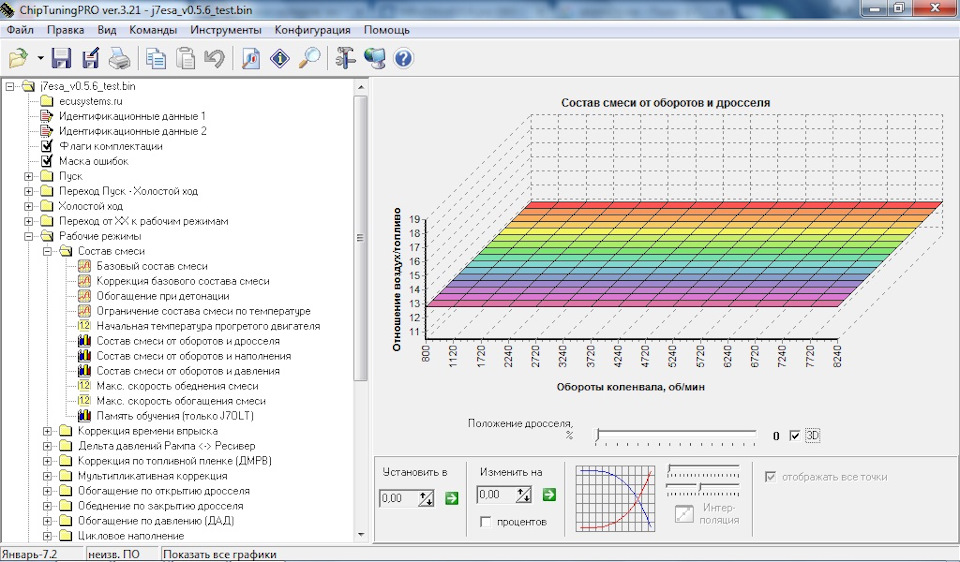This screenshot has height=562, width=960.
Task: Collapse the Состав смеси subfolder
Action: [47, 251]
